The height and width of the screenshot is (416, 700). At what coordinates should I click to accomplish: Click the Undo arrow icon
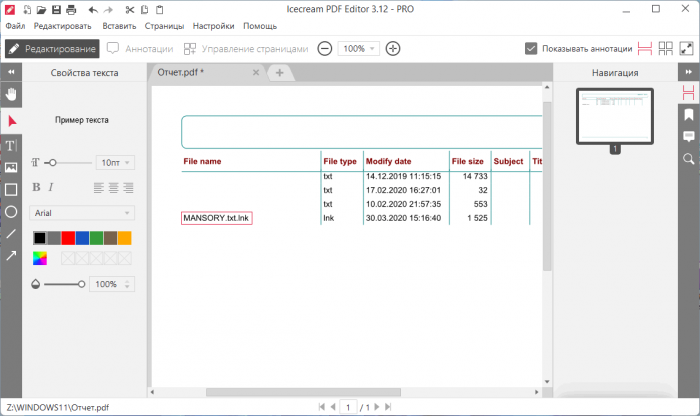tap(92, 9)
